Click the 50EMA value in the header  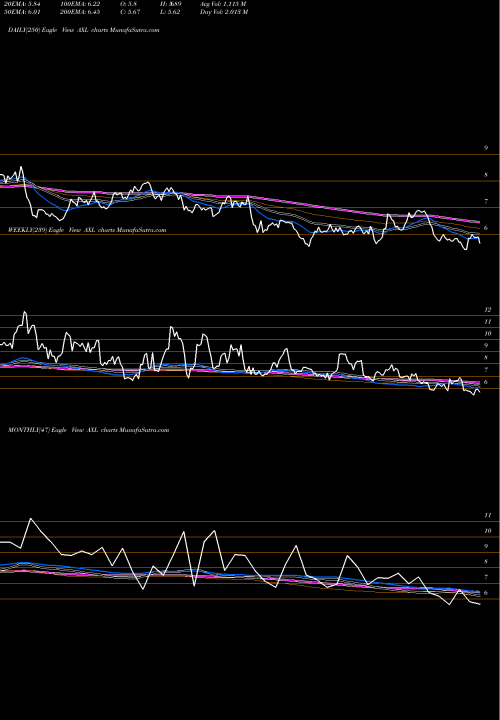24,12
